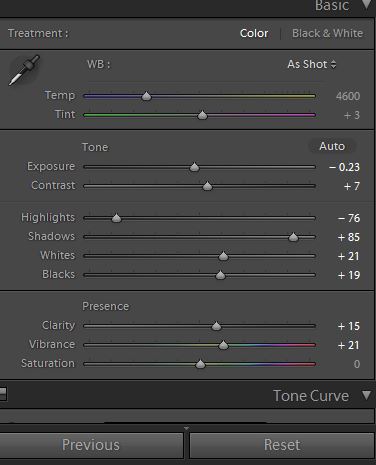This screenshot has height=465, width=376.
Task: Toggle the Tone Curve panel switch
Action: coord(3,394)
